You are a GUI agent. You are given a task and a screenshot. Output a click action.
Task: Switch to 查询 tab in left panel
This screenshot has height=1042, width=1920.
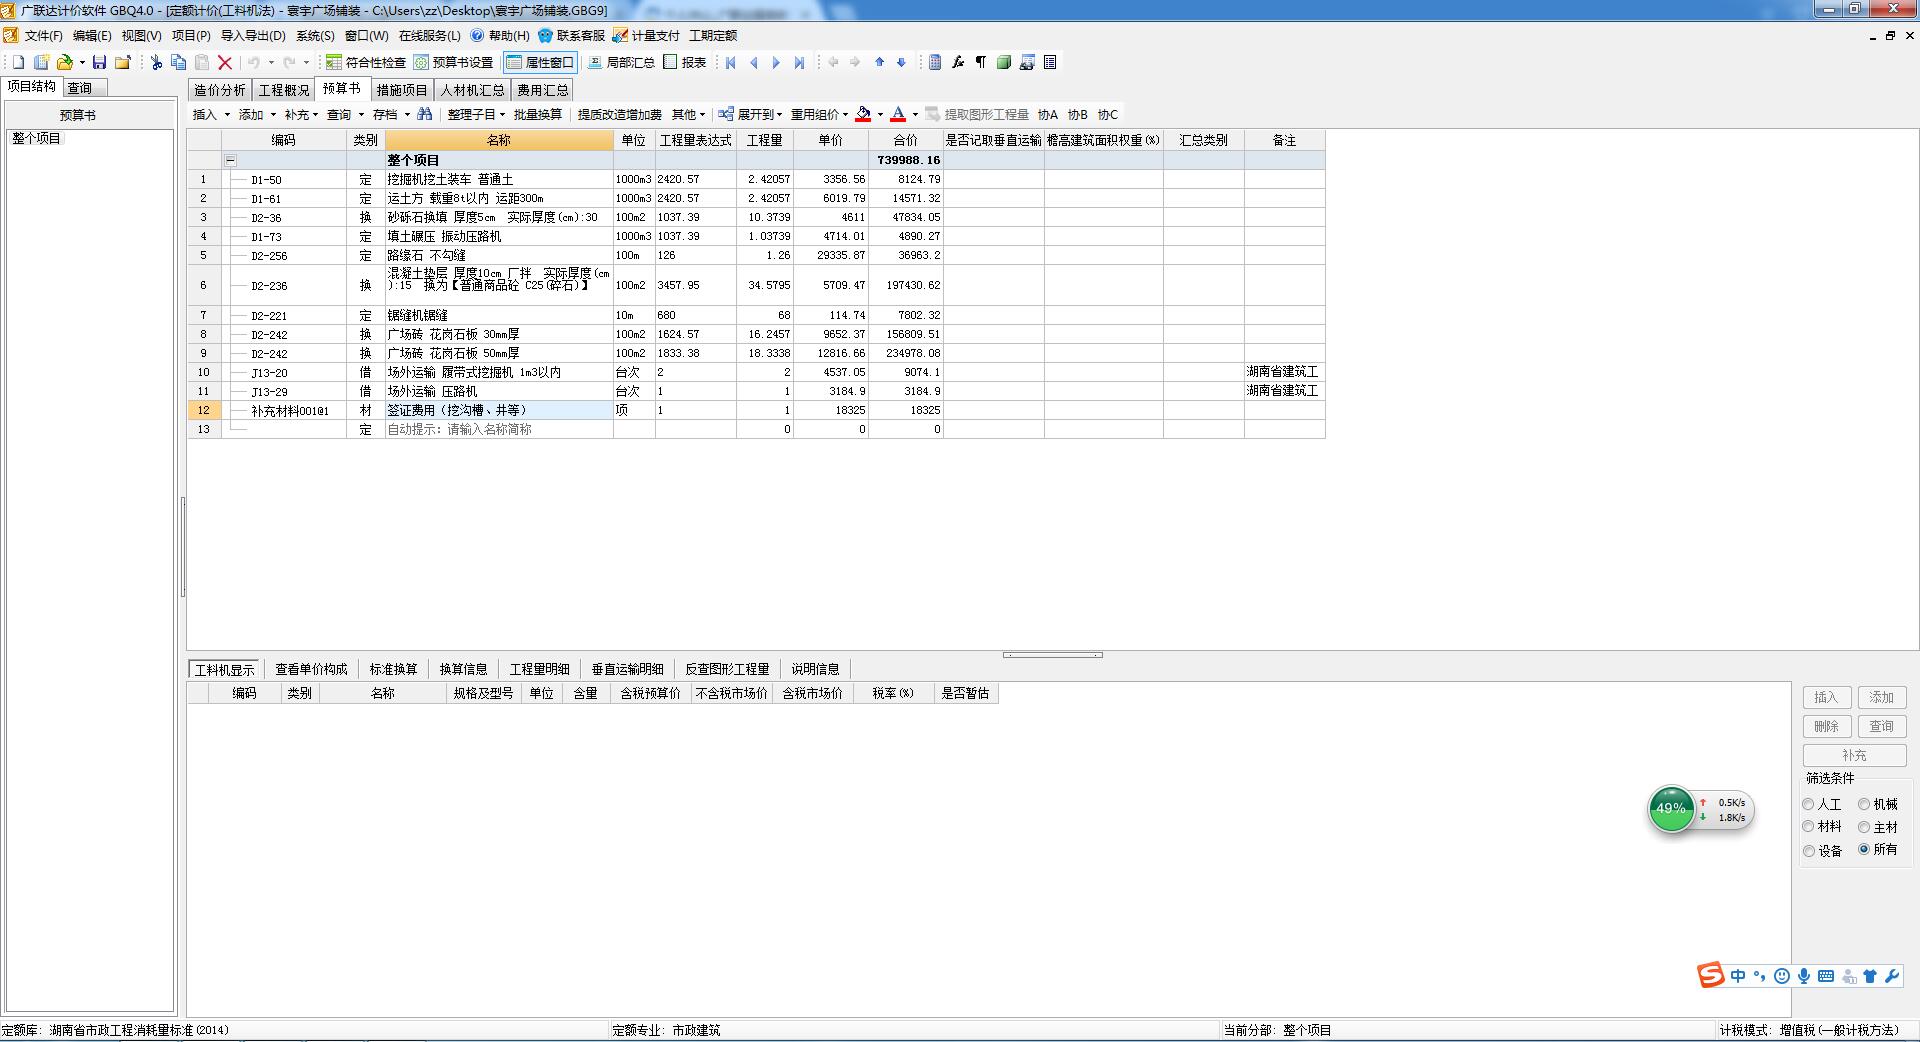click(x=80, y=88)
